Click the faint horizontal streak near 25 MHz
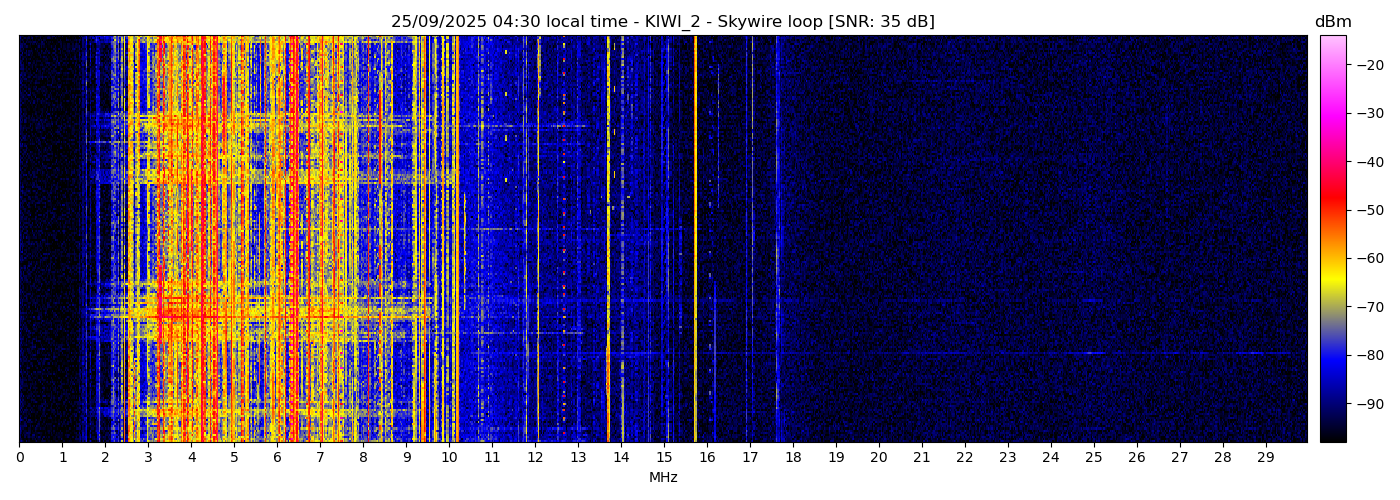1400x500 pixels. (x=1094, y=352)
